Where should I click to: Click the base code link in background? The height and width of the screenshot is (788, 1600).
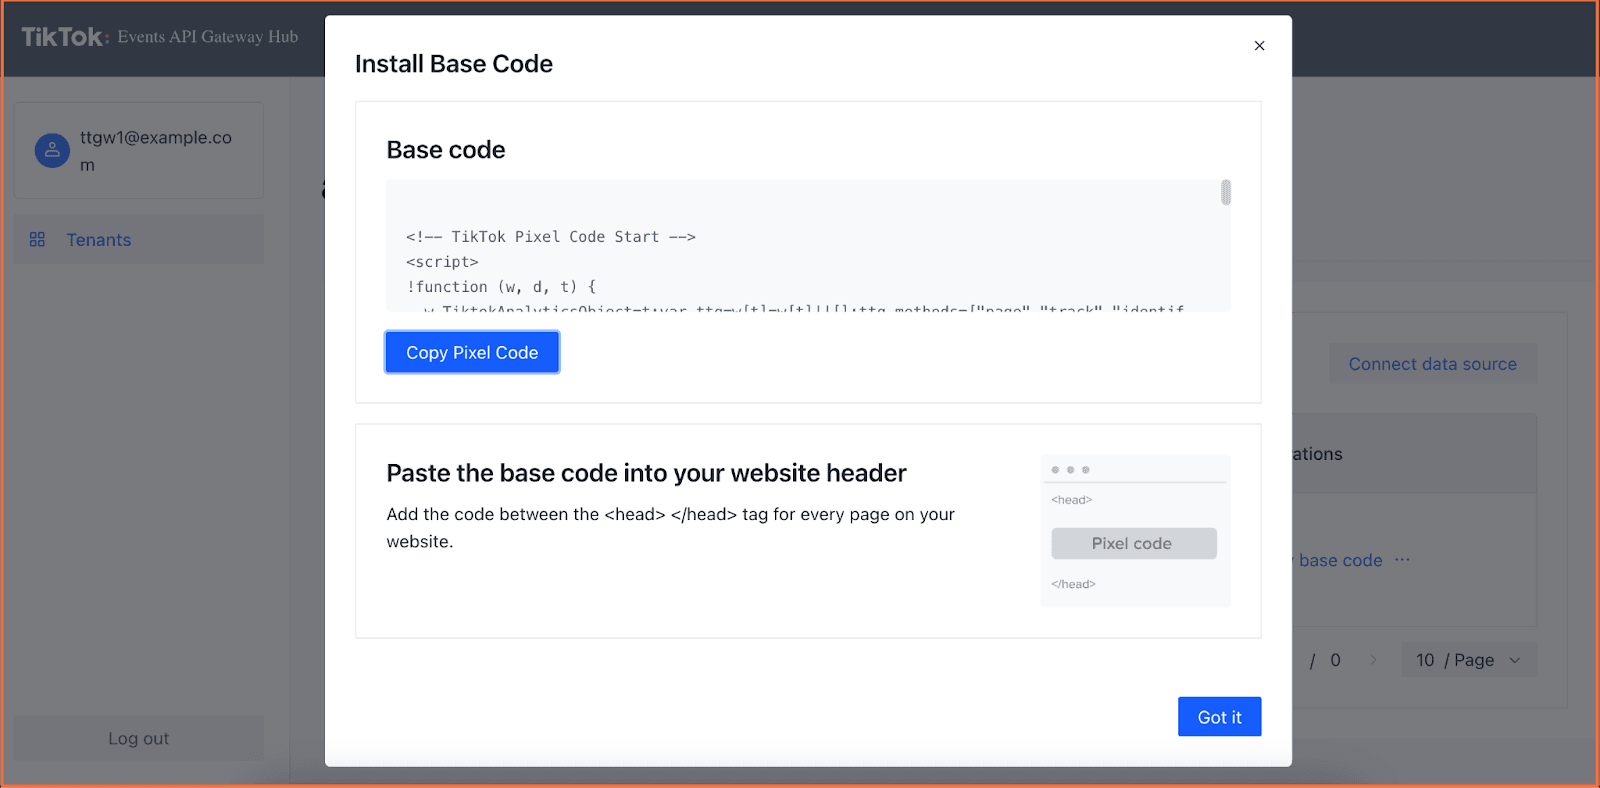coord(1338,561)
